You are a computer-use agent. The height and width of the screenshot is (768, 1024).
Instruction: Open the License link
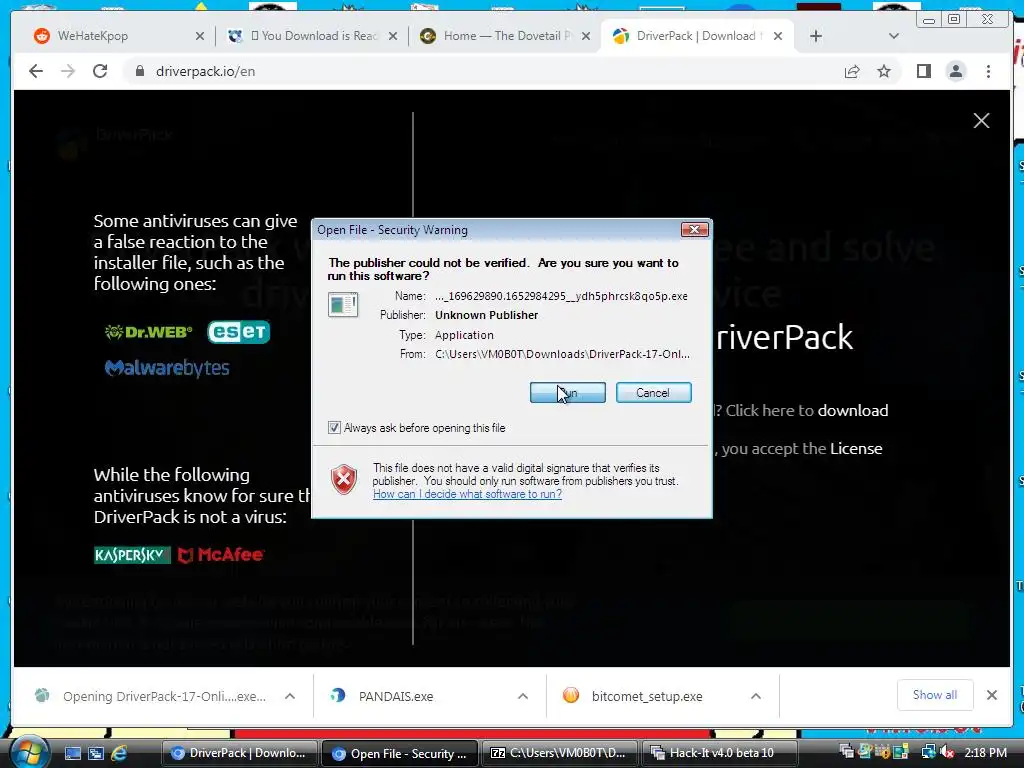856,449
